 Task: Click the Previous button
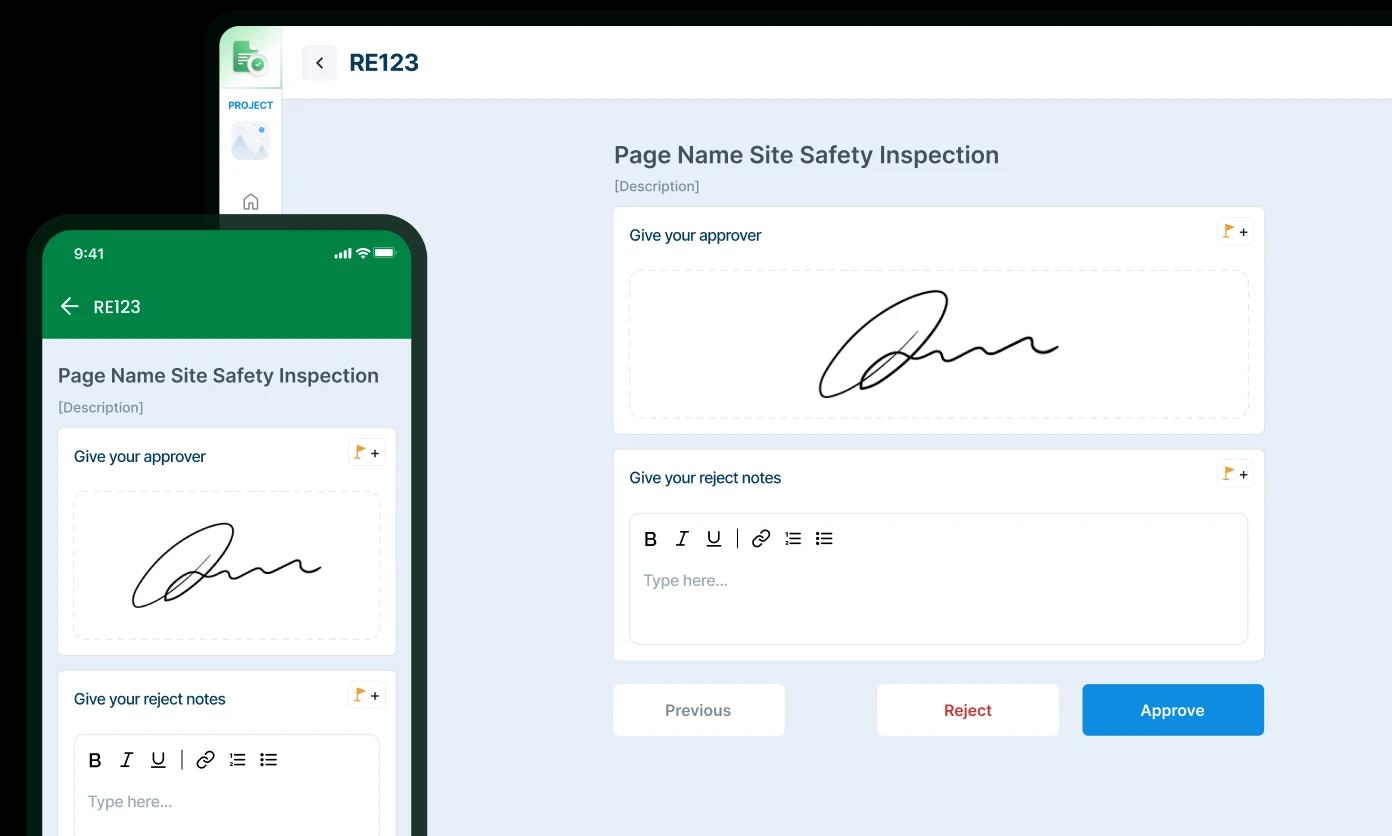click(x=698, y=710)
